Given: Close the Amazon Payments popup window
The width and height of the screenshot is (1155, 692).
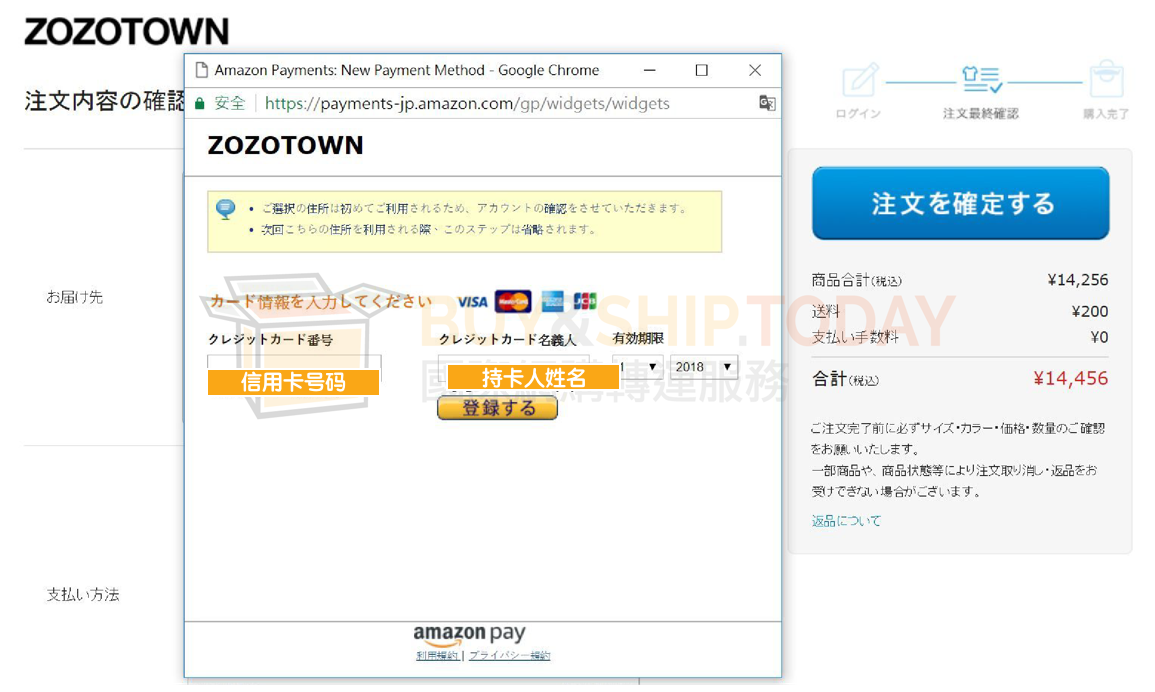Looking at the screenshot, I should tap(755, 70).
